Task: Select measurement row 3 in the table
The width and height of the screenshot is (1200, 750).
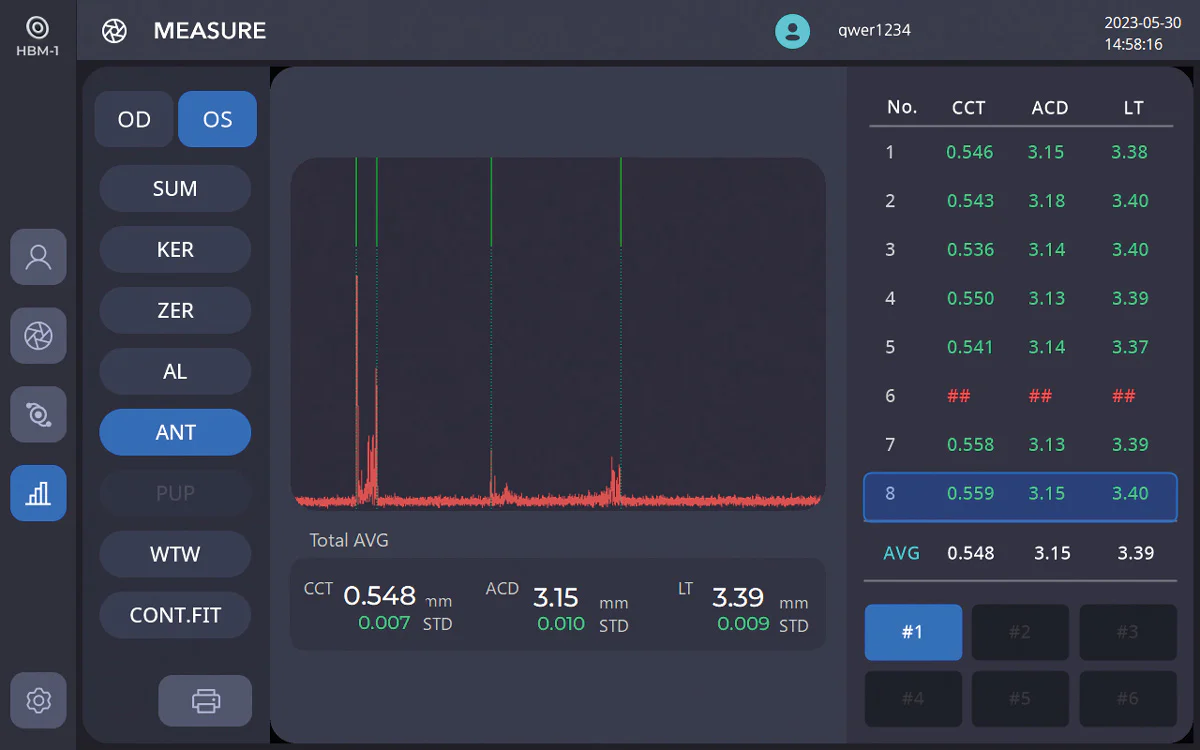Action: (1020, 250)
